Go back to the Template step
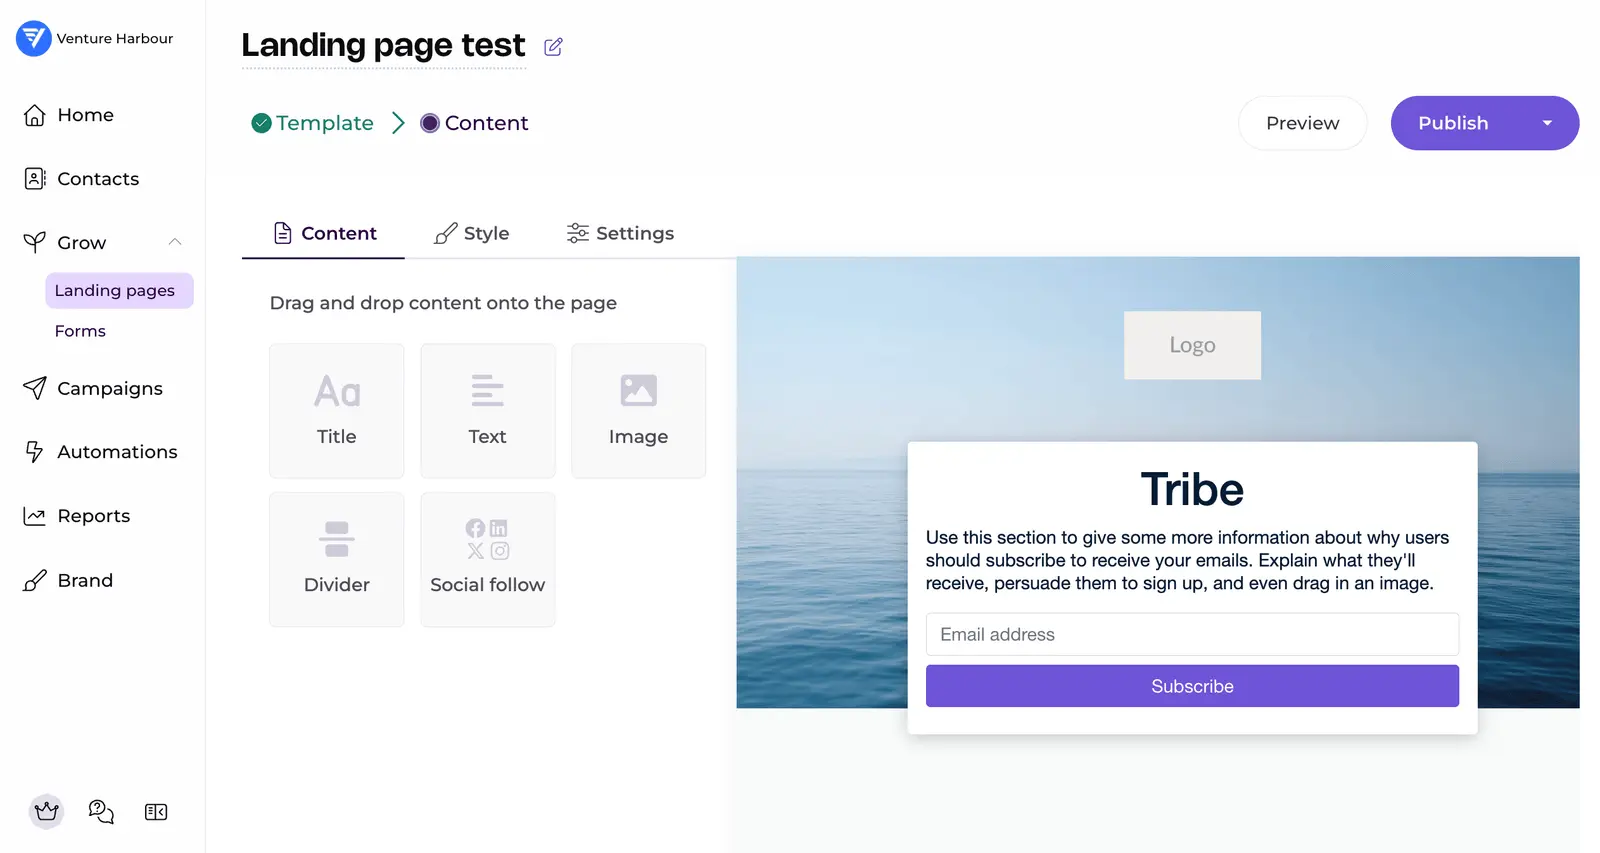This screenshot has width=1600, height=853. (313, 123)
